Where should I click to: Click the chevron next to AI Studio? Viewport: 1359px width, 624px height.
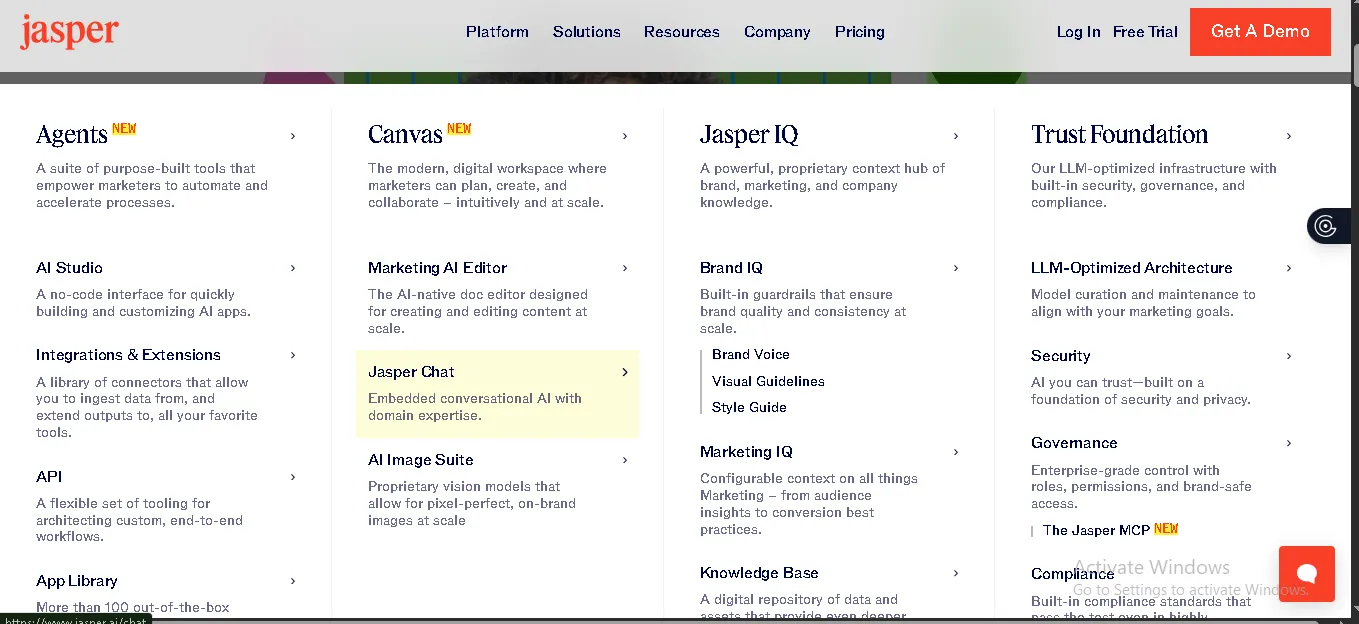[293, 268]
